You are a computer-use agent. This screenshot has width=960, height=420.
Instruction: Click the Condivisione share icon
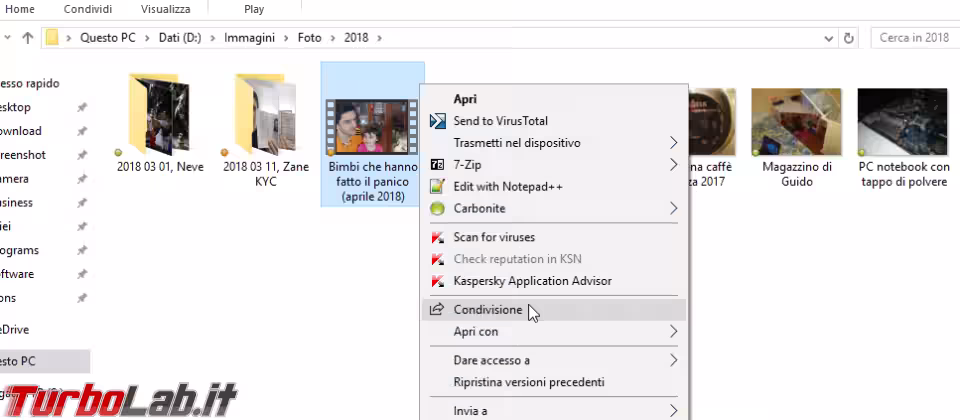[436, 310]
